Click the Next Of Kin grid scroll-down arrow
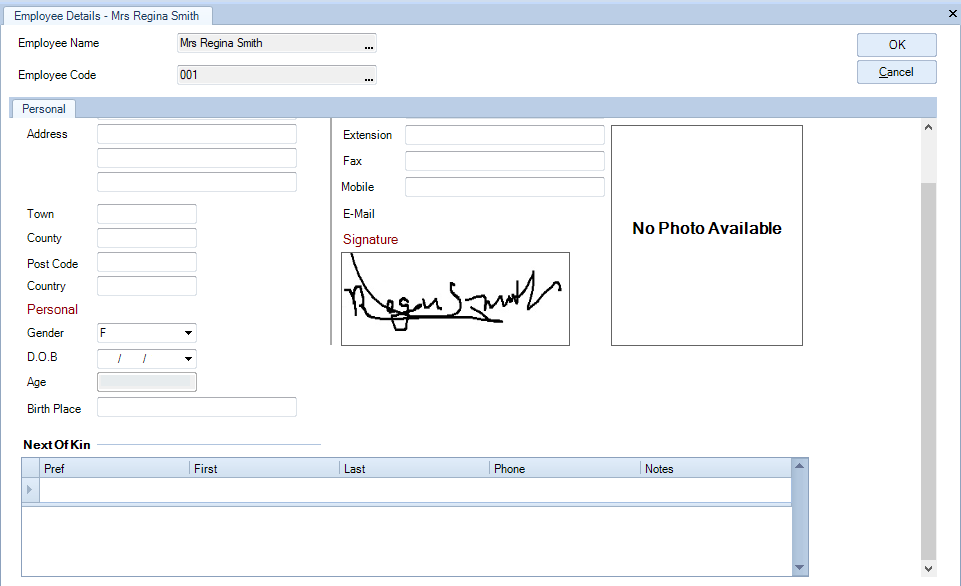961x586 pixels. [x=799, y=568]
